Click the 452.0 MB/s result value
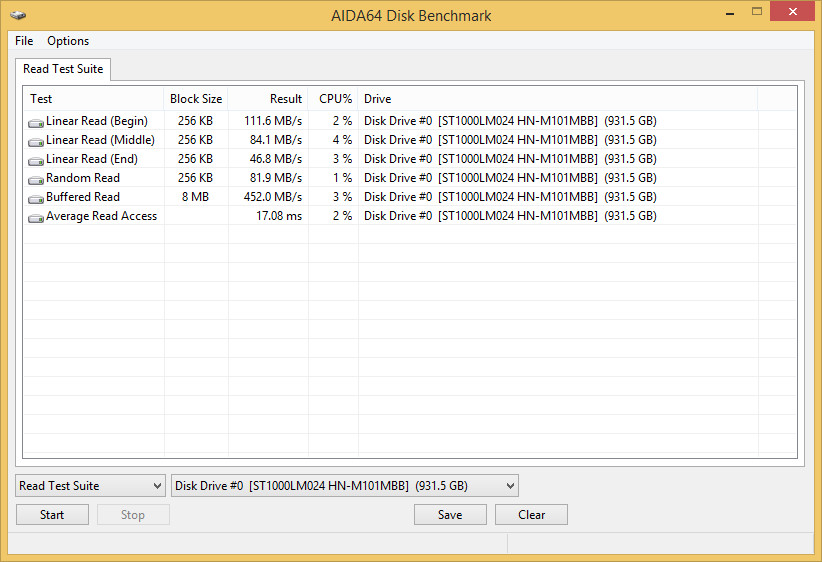Viewport: 822px width, 562px height. tap(273, 197)
